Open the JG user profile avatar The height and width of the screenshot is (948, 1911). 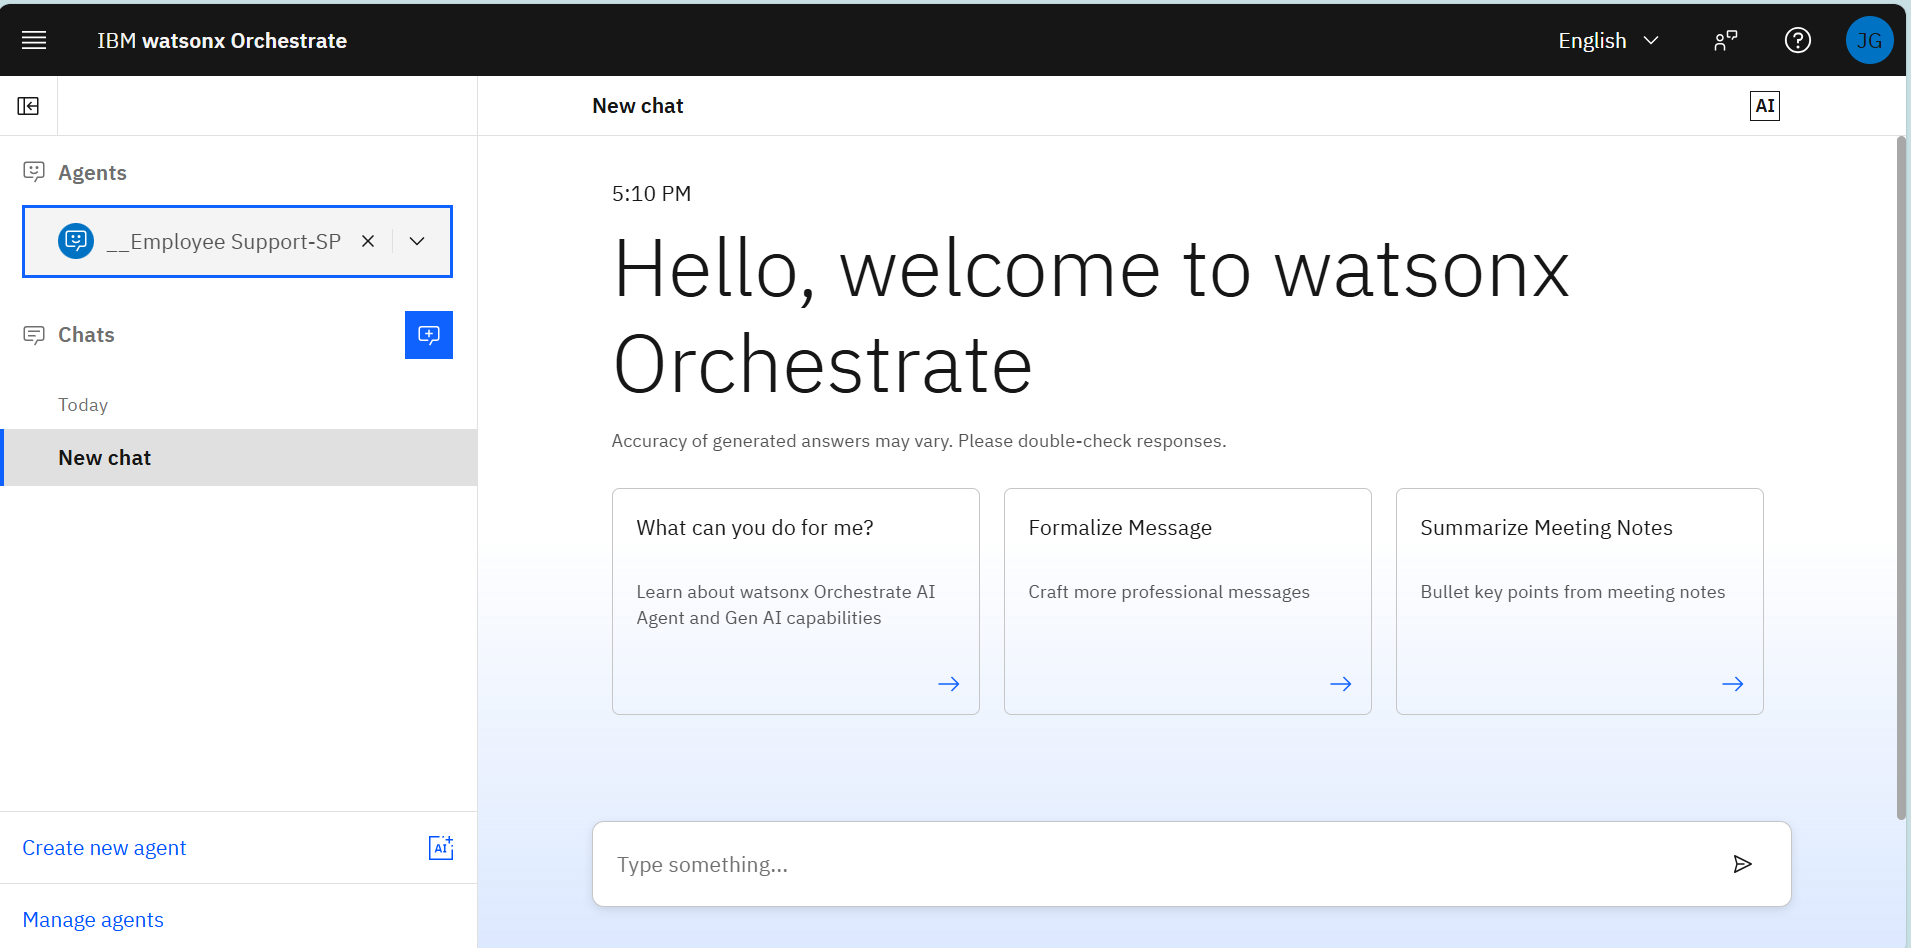pyautogui.click(x=1868, y=40)
